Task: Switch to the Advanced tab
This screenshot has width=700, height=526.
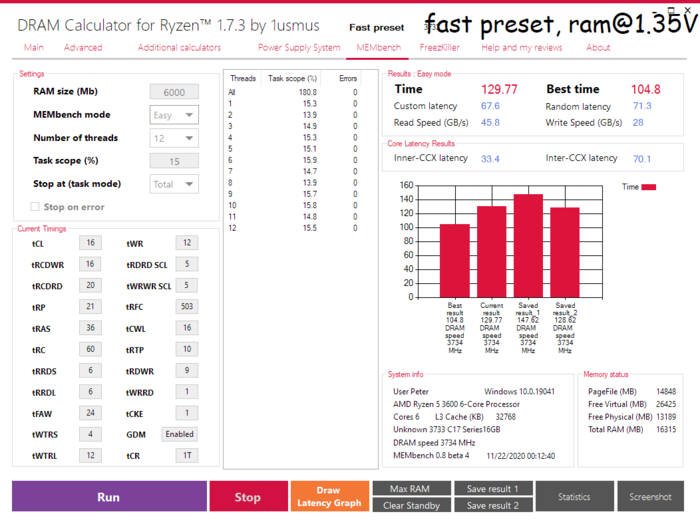Action: point(83,47)
